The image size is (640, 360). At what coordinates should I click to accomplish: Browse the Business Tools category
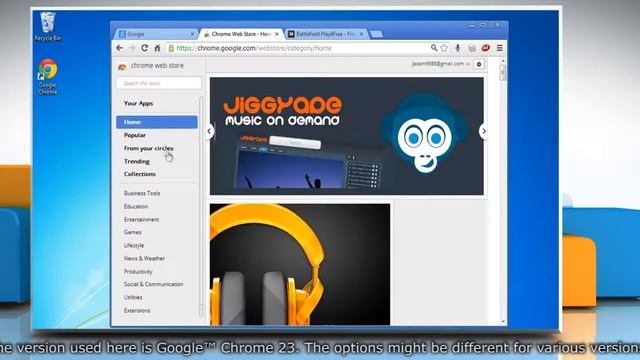142,193
